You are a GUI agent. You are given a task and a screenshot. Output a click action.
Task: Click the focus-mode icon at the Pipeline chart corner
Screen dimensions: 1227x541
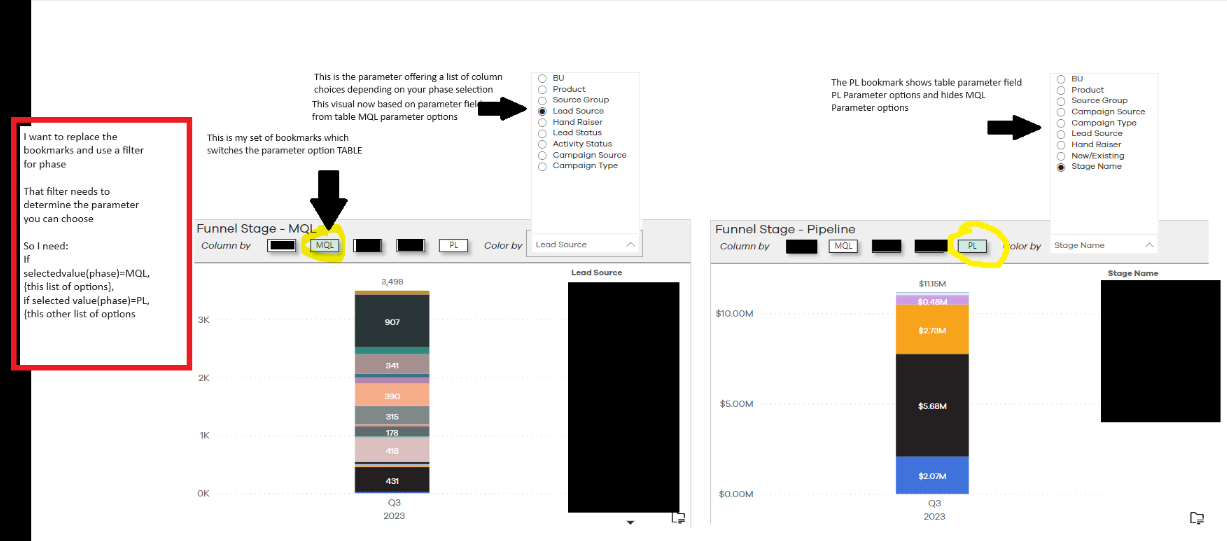[1196, 517]
